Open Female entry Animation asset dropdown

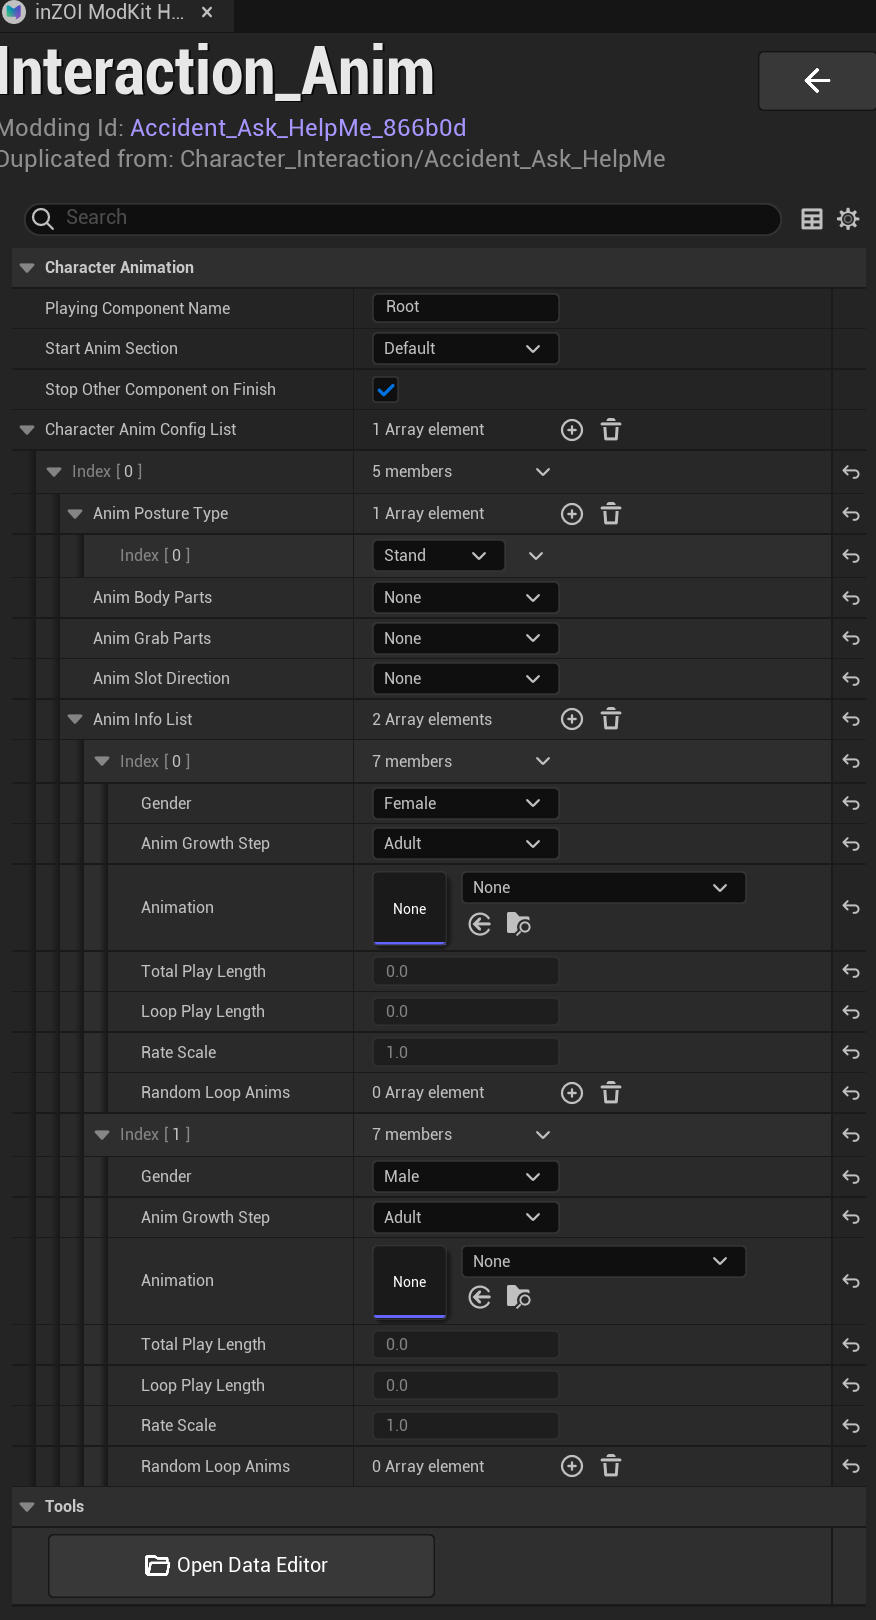point(603,887)
